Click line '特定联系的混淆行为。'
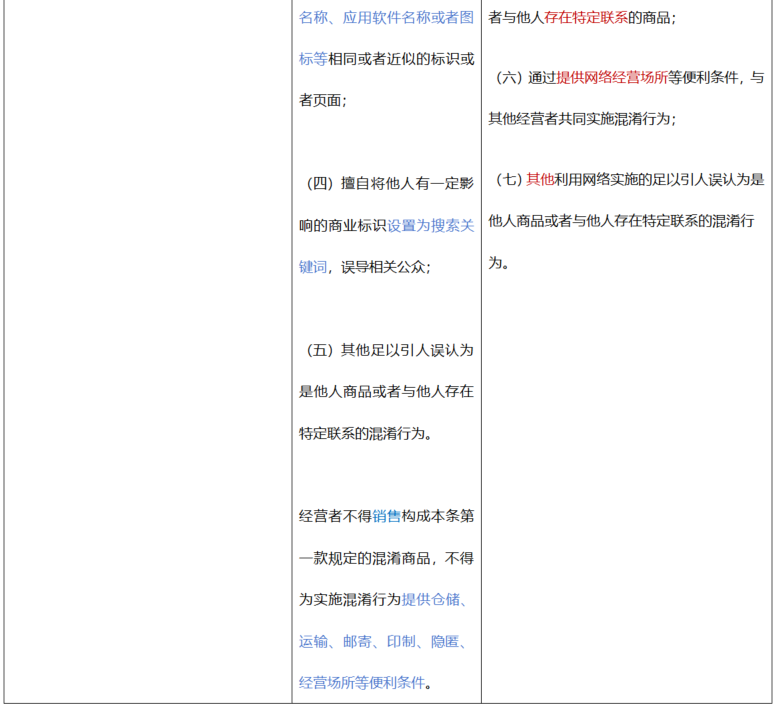Screen dimensions: 778x715 click(x=366, y=434)
